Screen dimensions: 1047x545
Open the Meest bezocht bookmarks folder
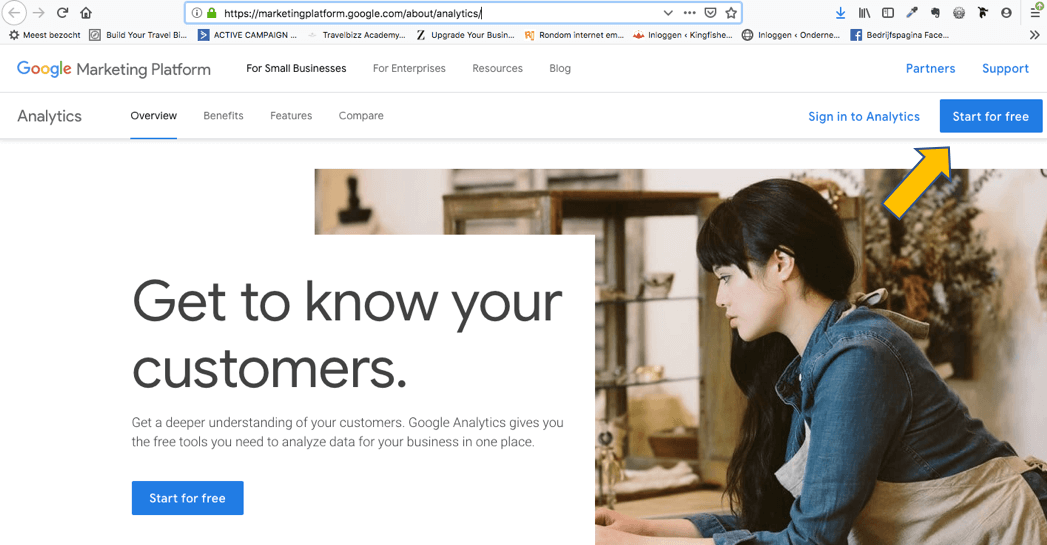(x=45, y=35)
